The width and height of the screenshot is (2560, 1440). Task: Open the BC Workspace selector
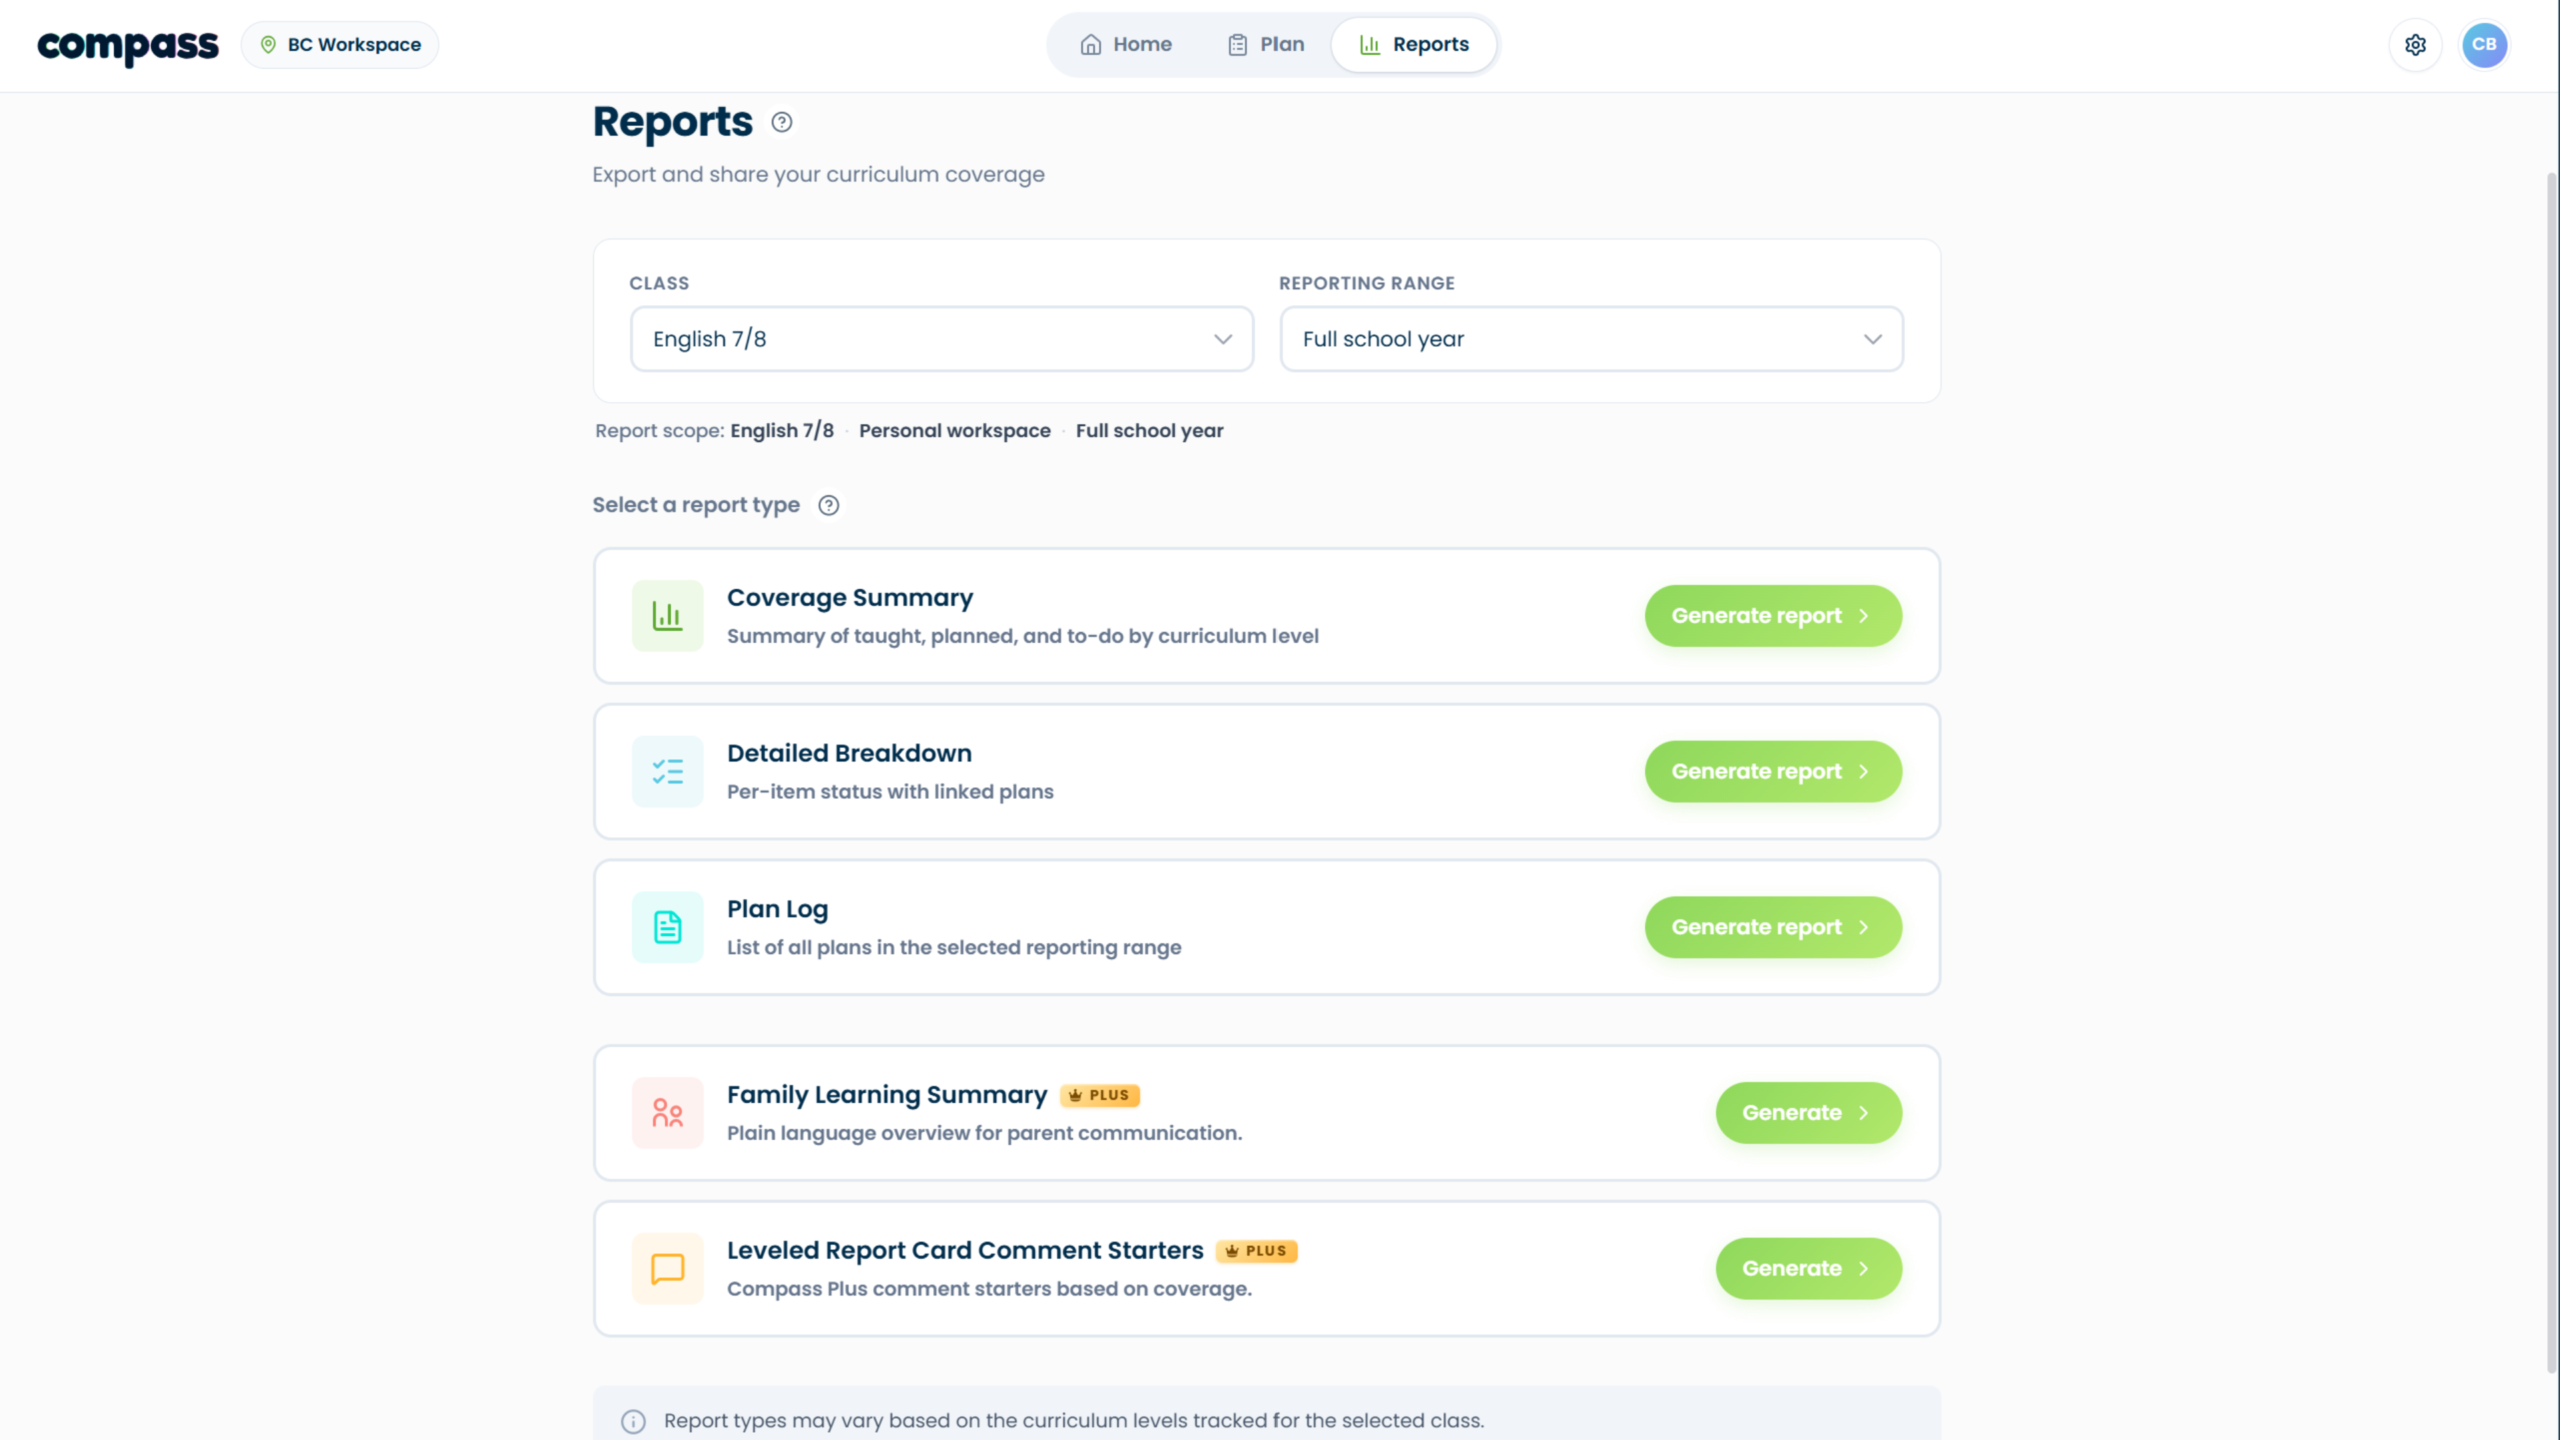pos(340,45)
